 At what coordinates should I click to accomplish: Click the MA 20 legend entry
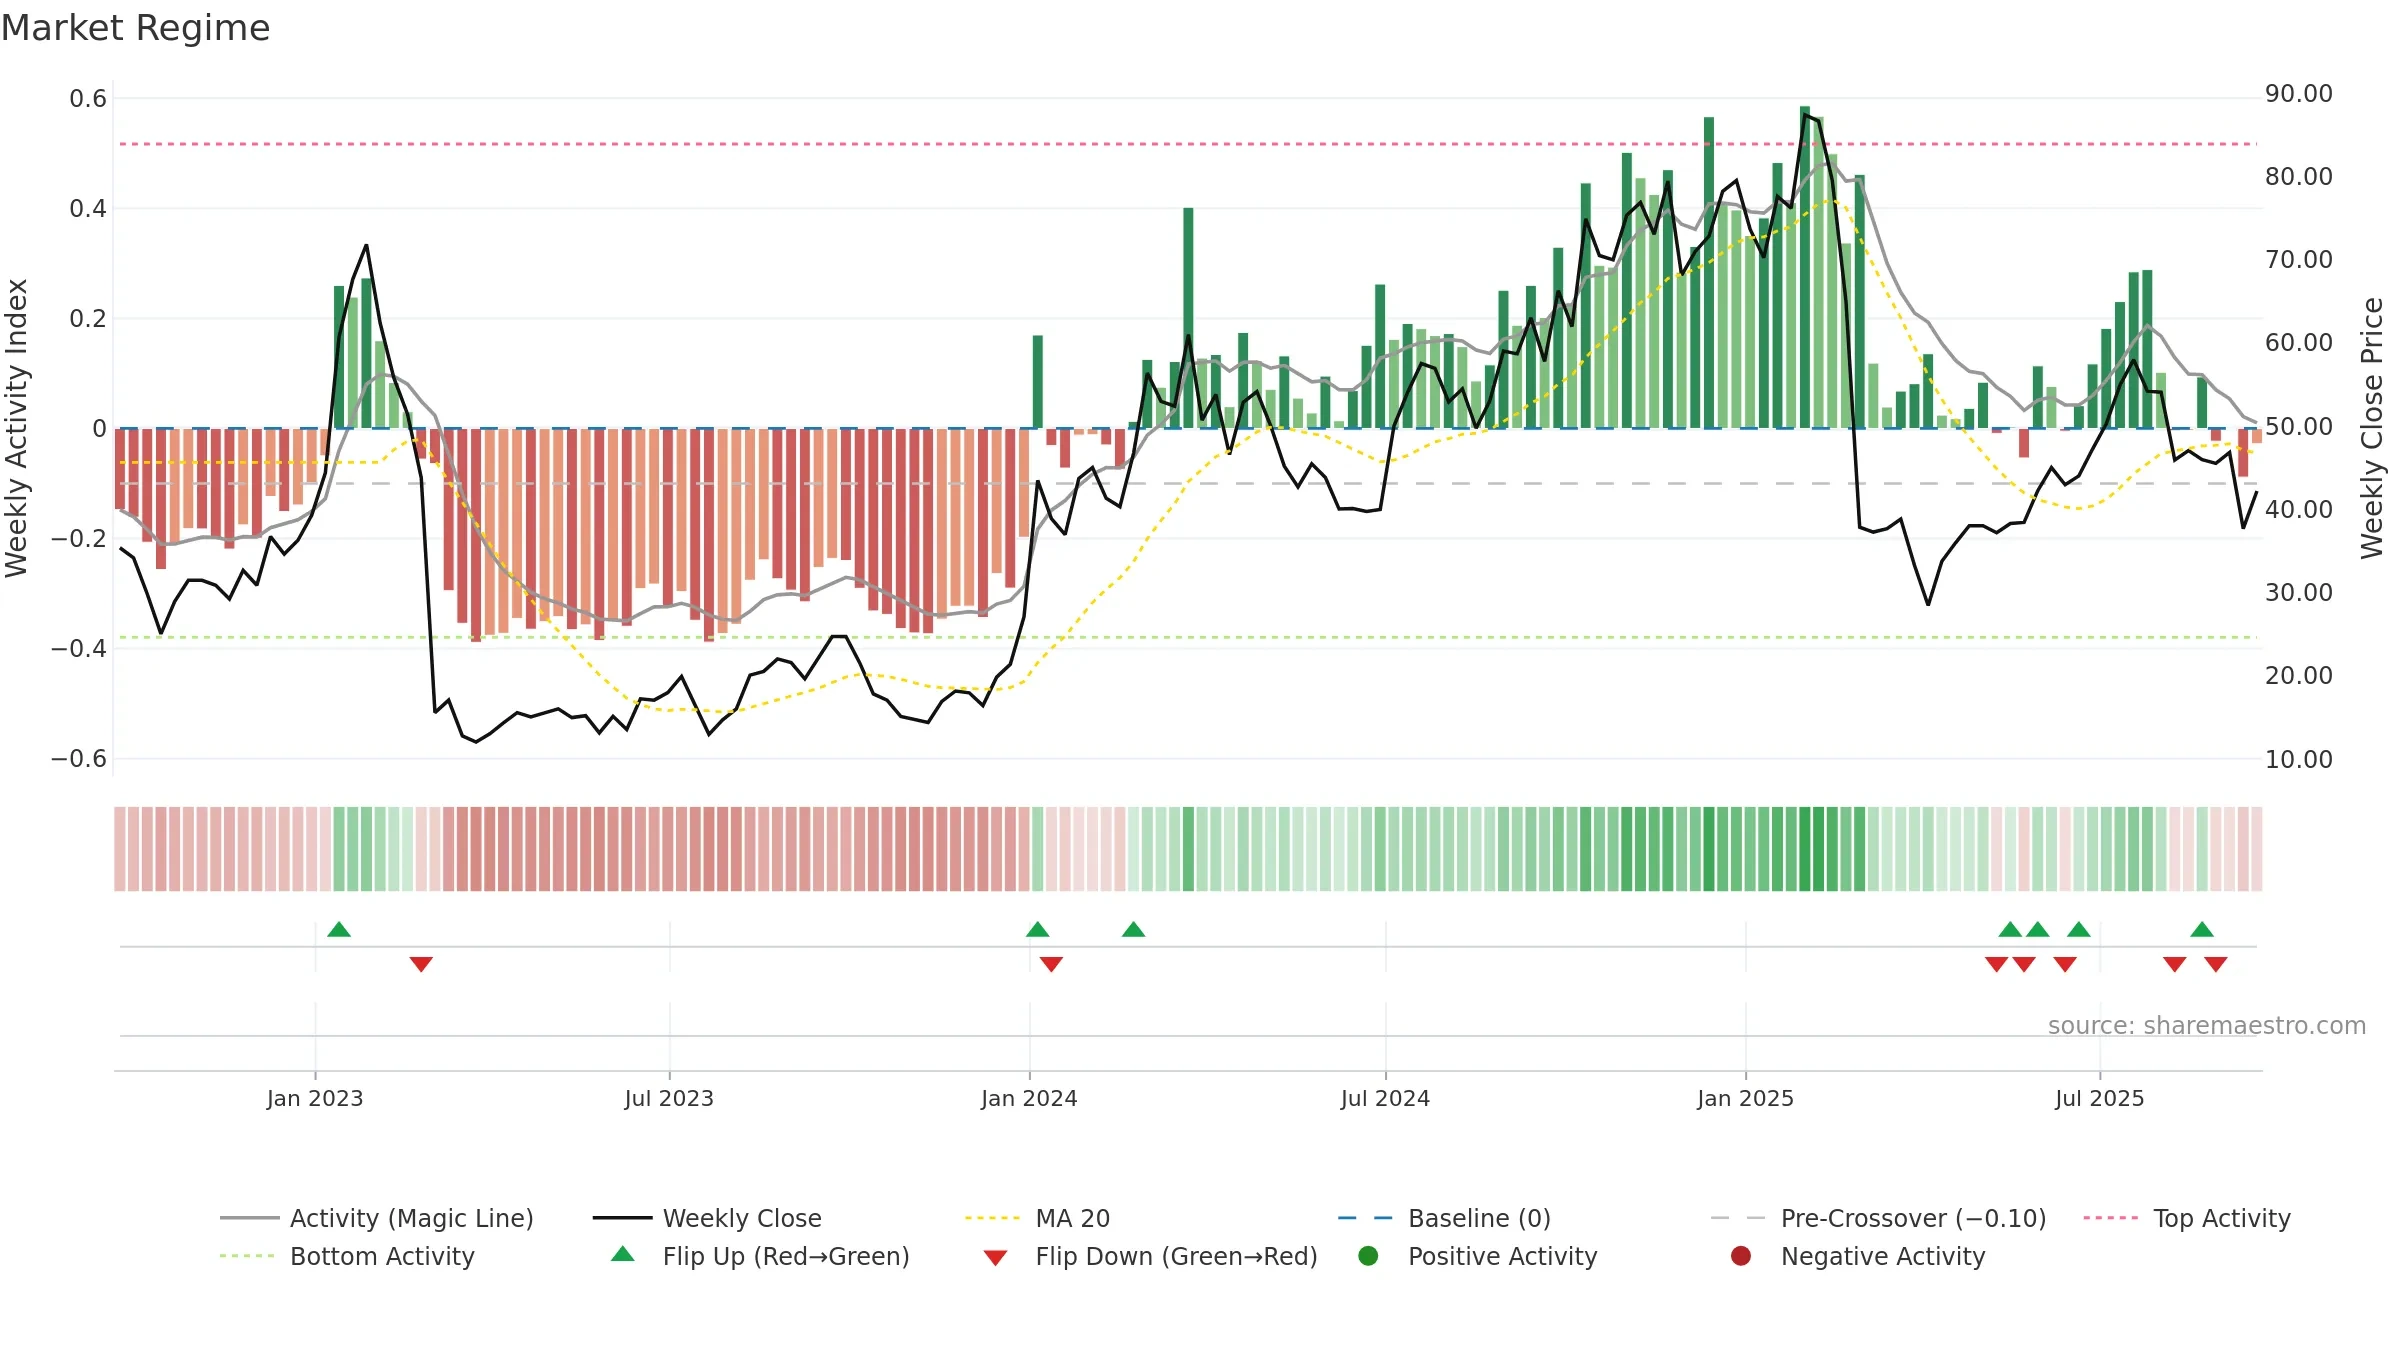coord(1038,1218)
